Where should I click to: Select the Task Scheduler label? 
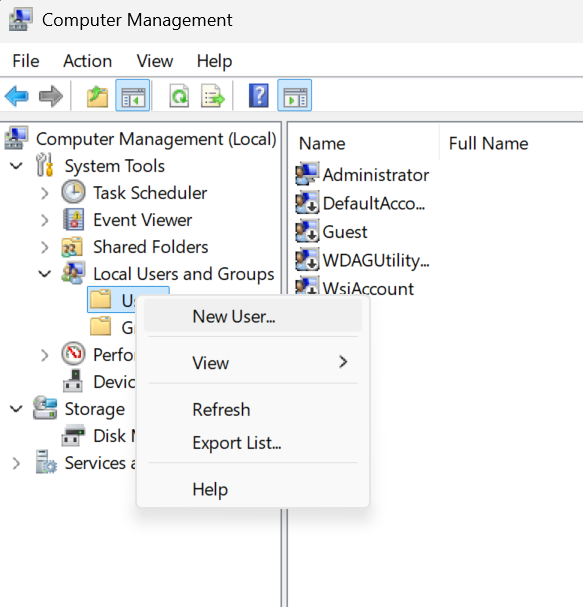pyautogui.click(x=150, y=193)
